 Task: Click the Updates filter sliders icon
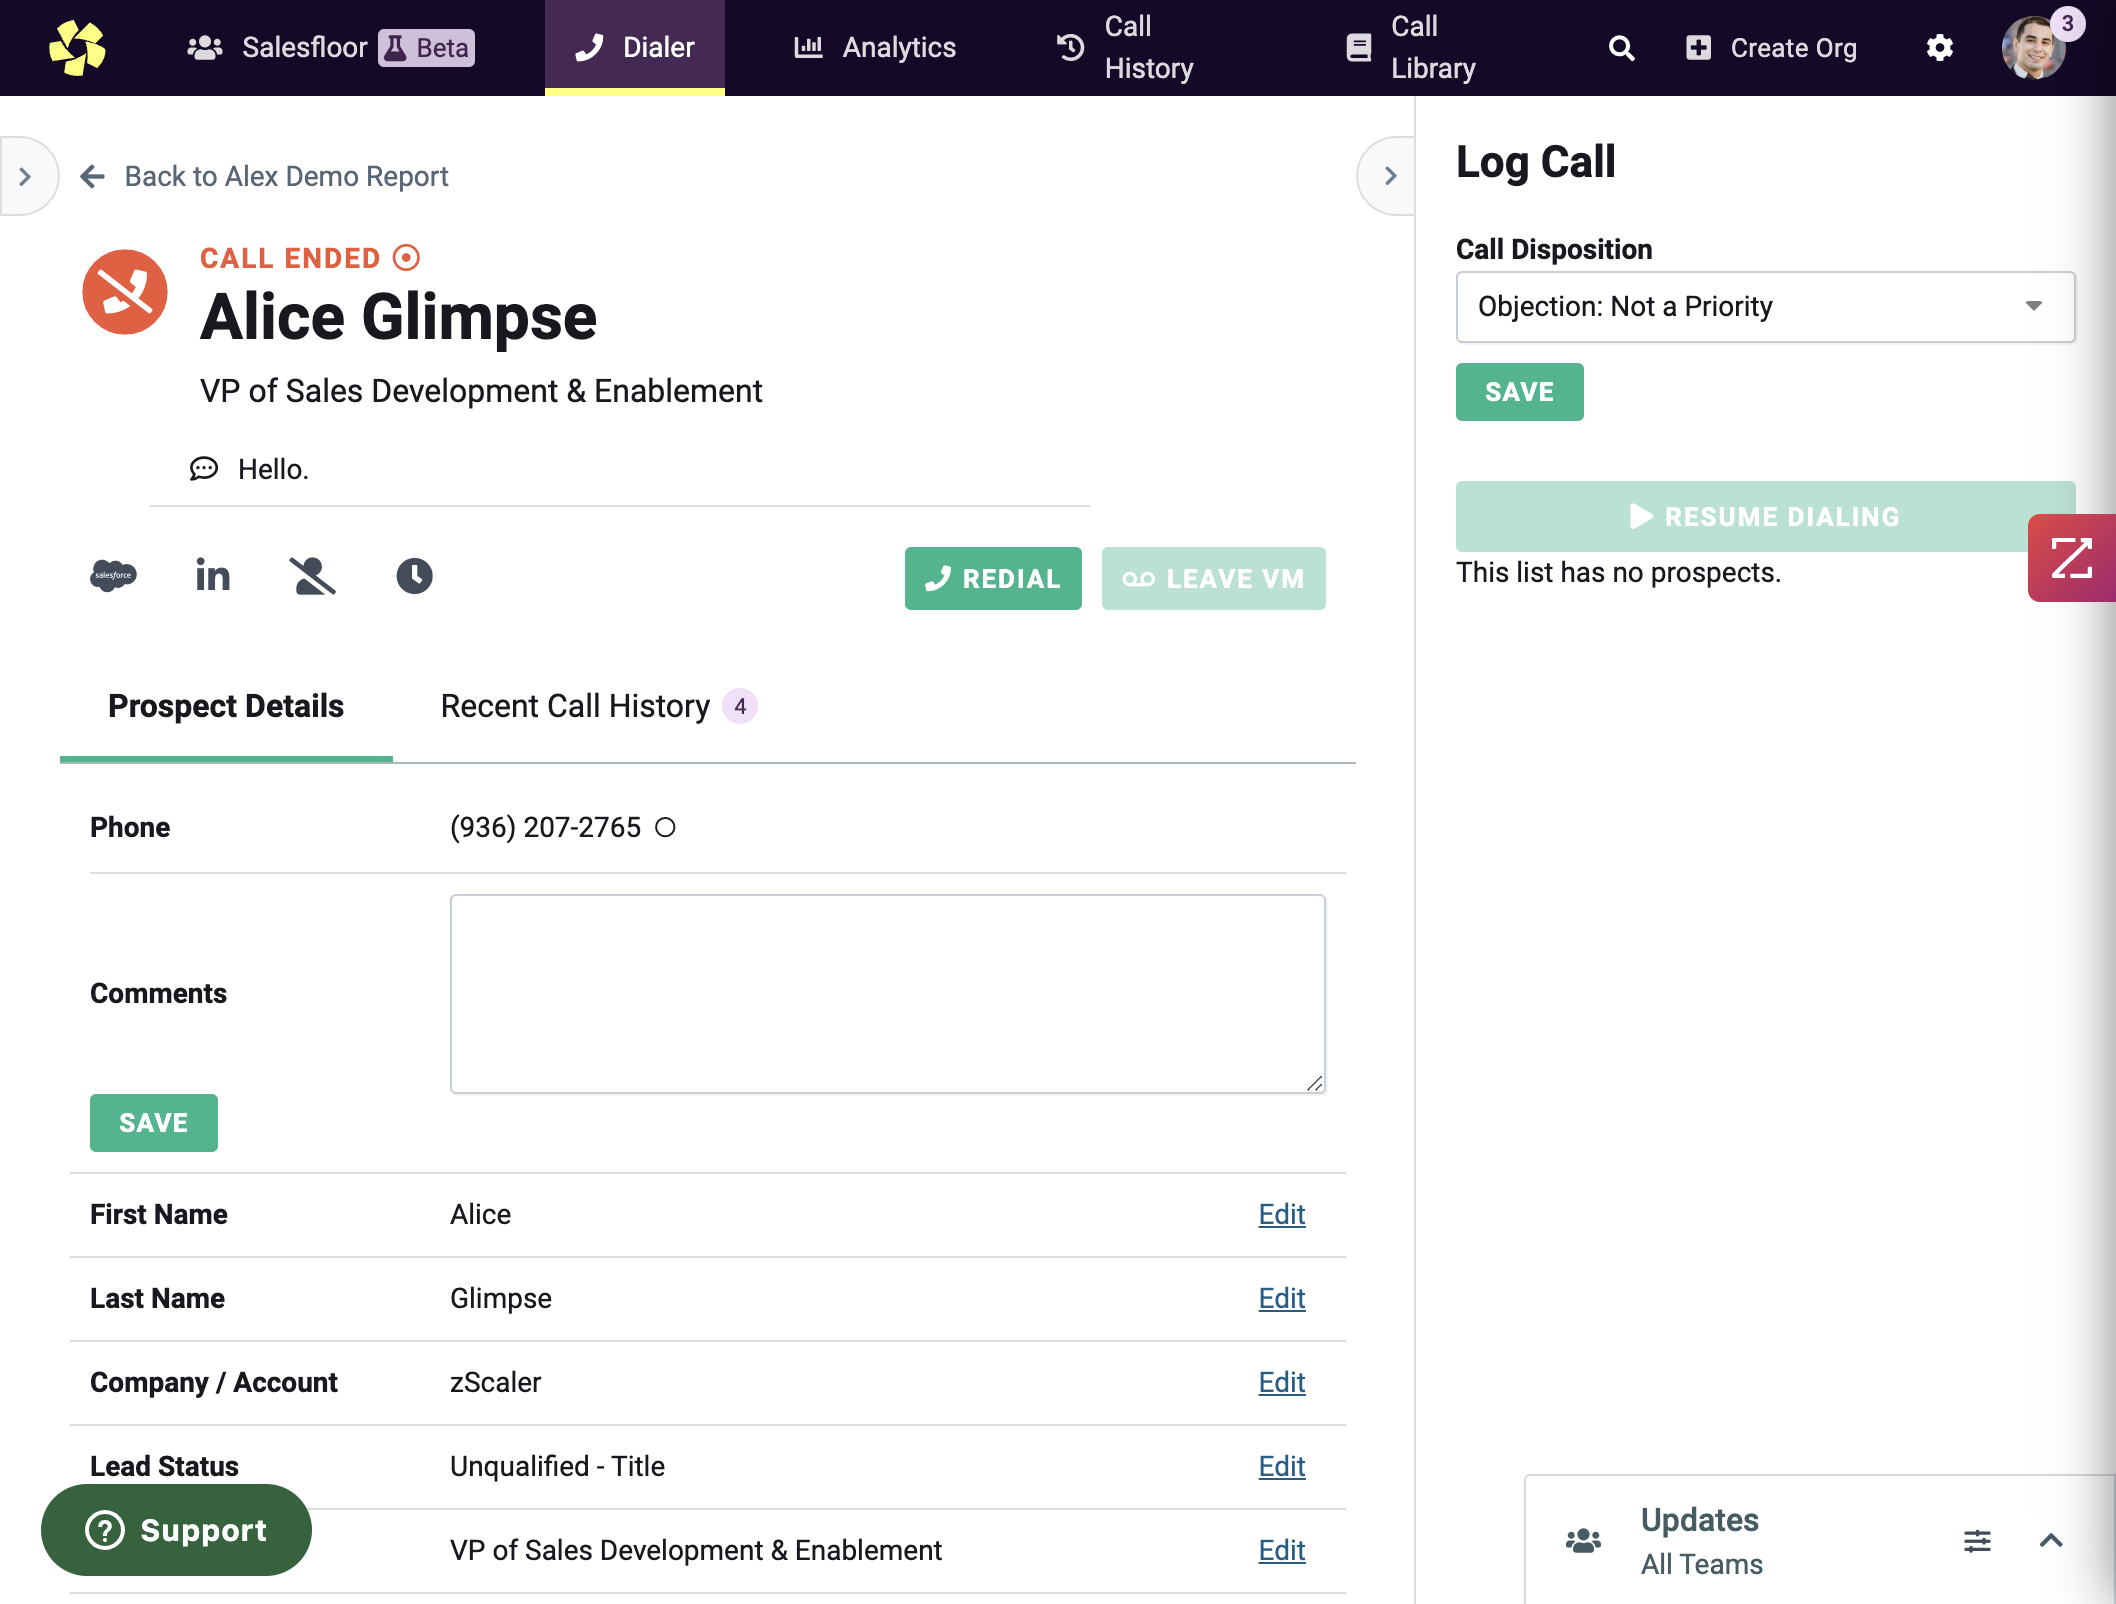1977,1541
